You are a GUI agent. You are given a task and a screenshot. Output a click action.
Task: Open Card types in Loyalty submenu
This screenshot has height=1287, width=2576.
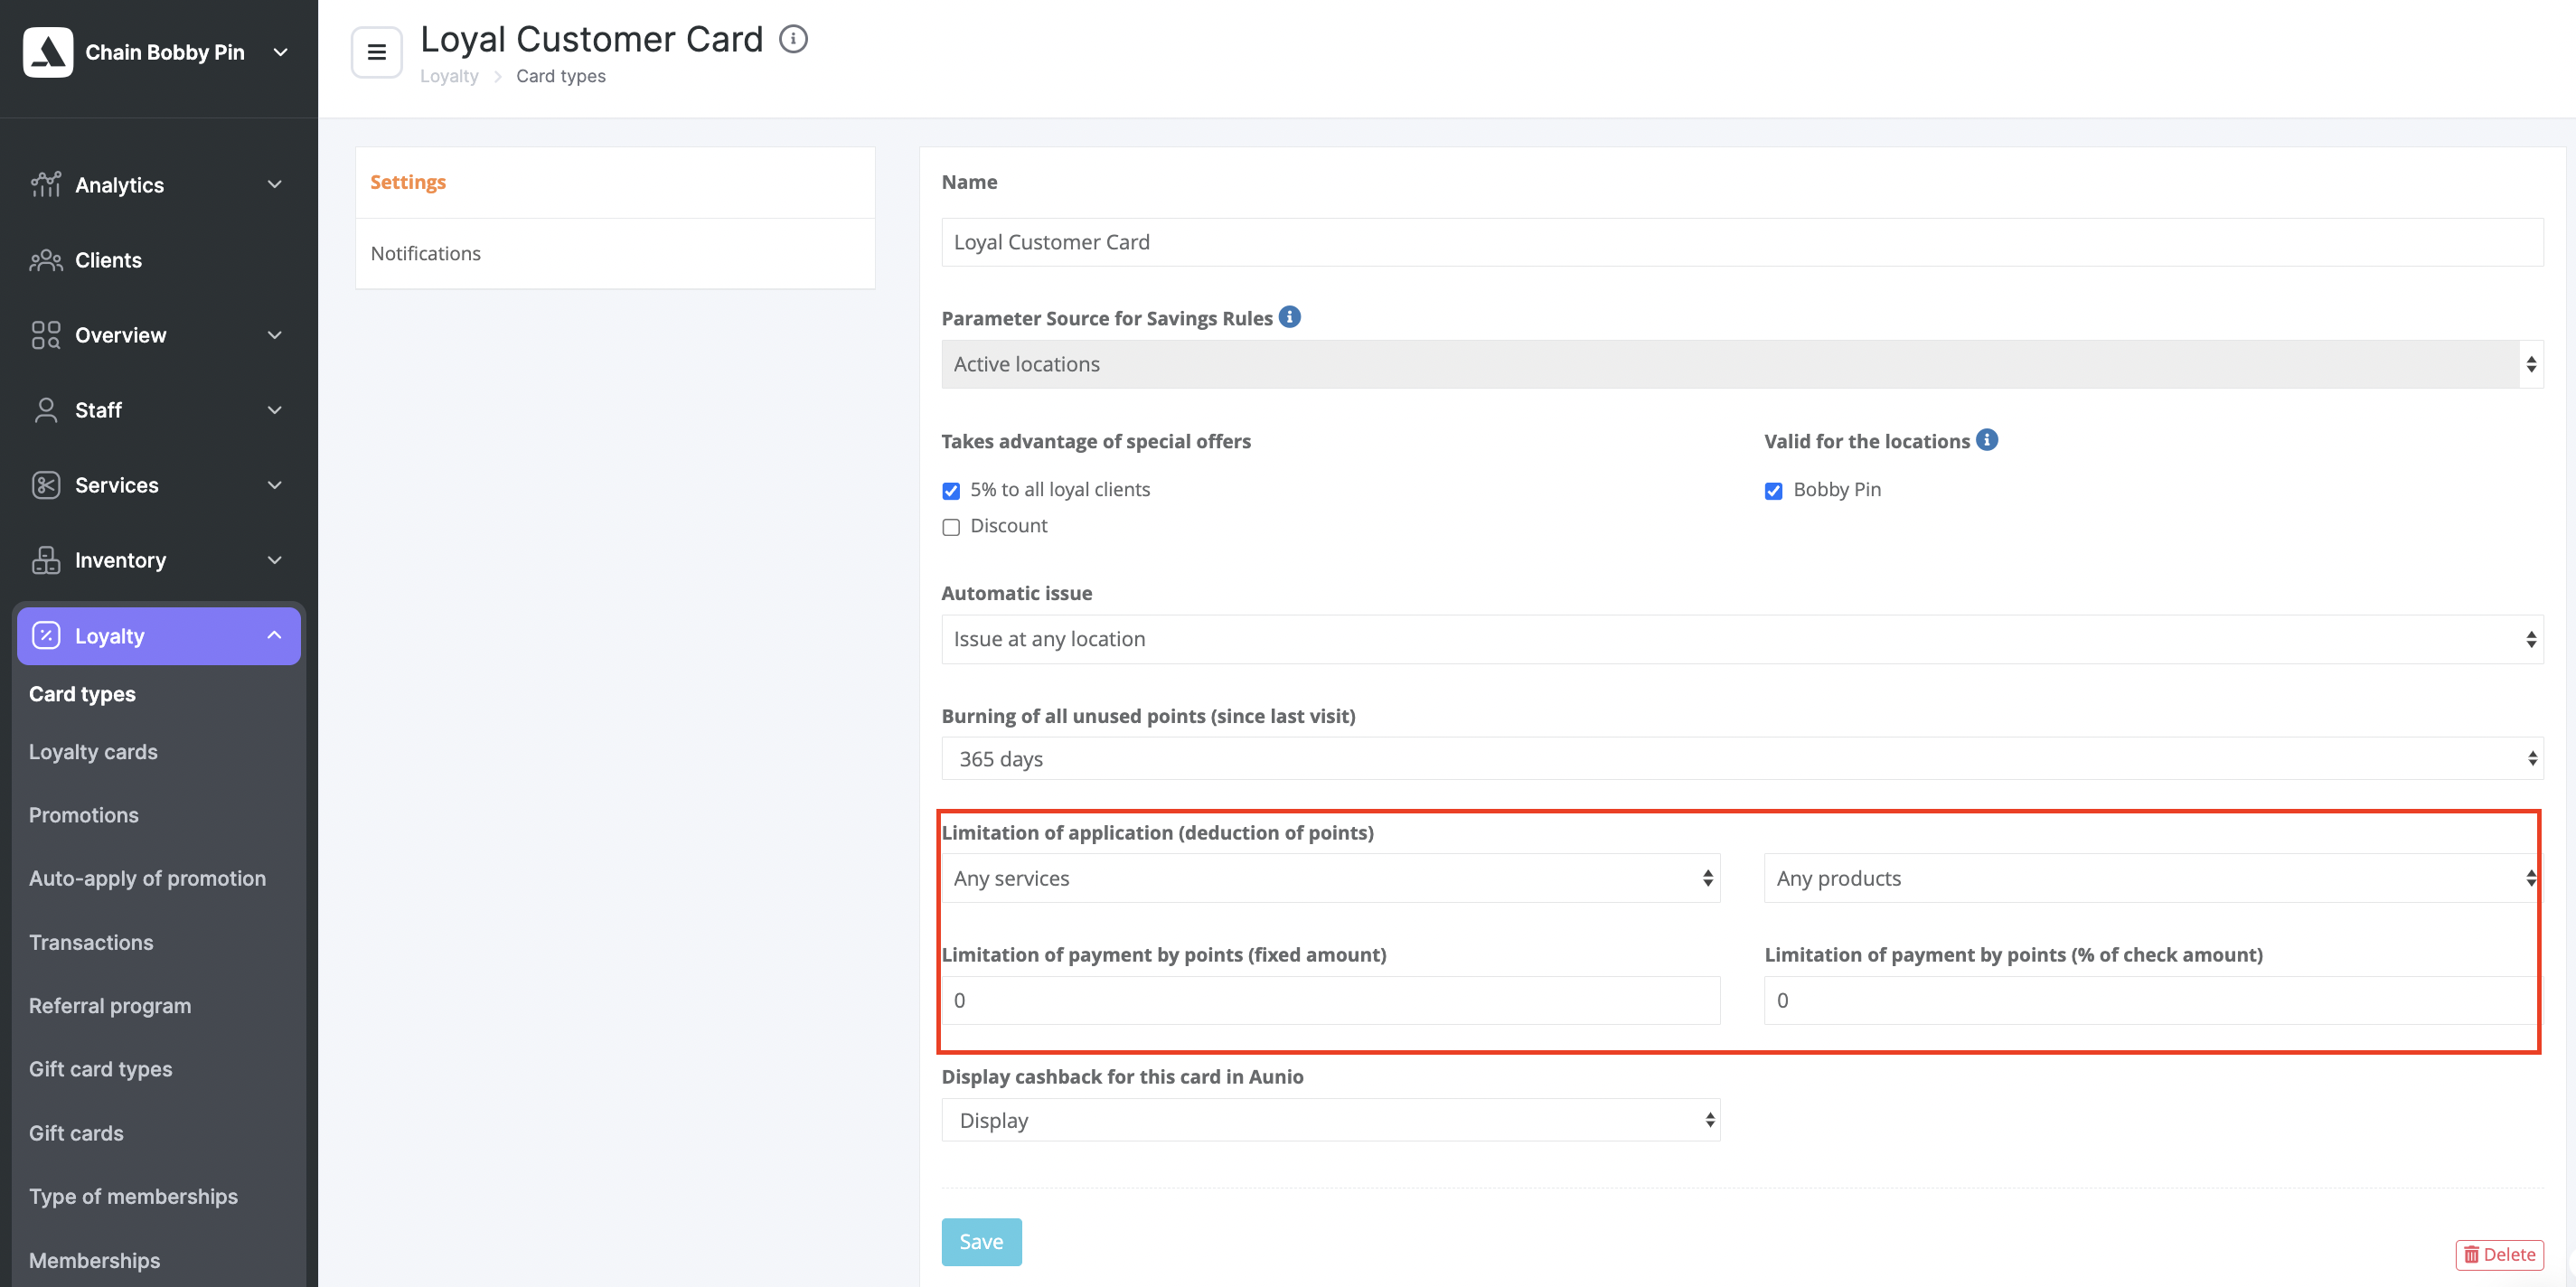pos(82,694)
